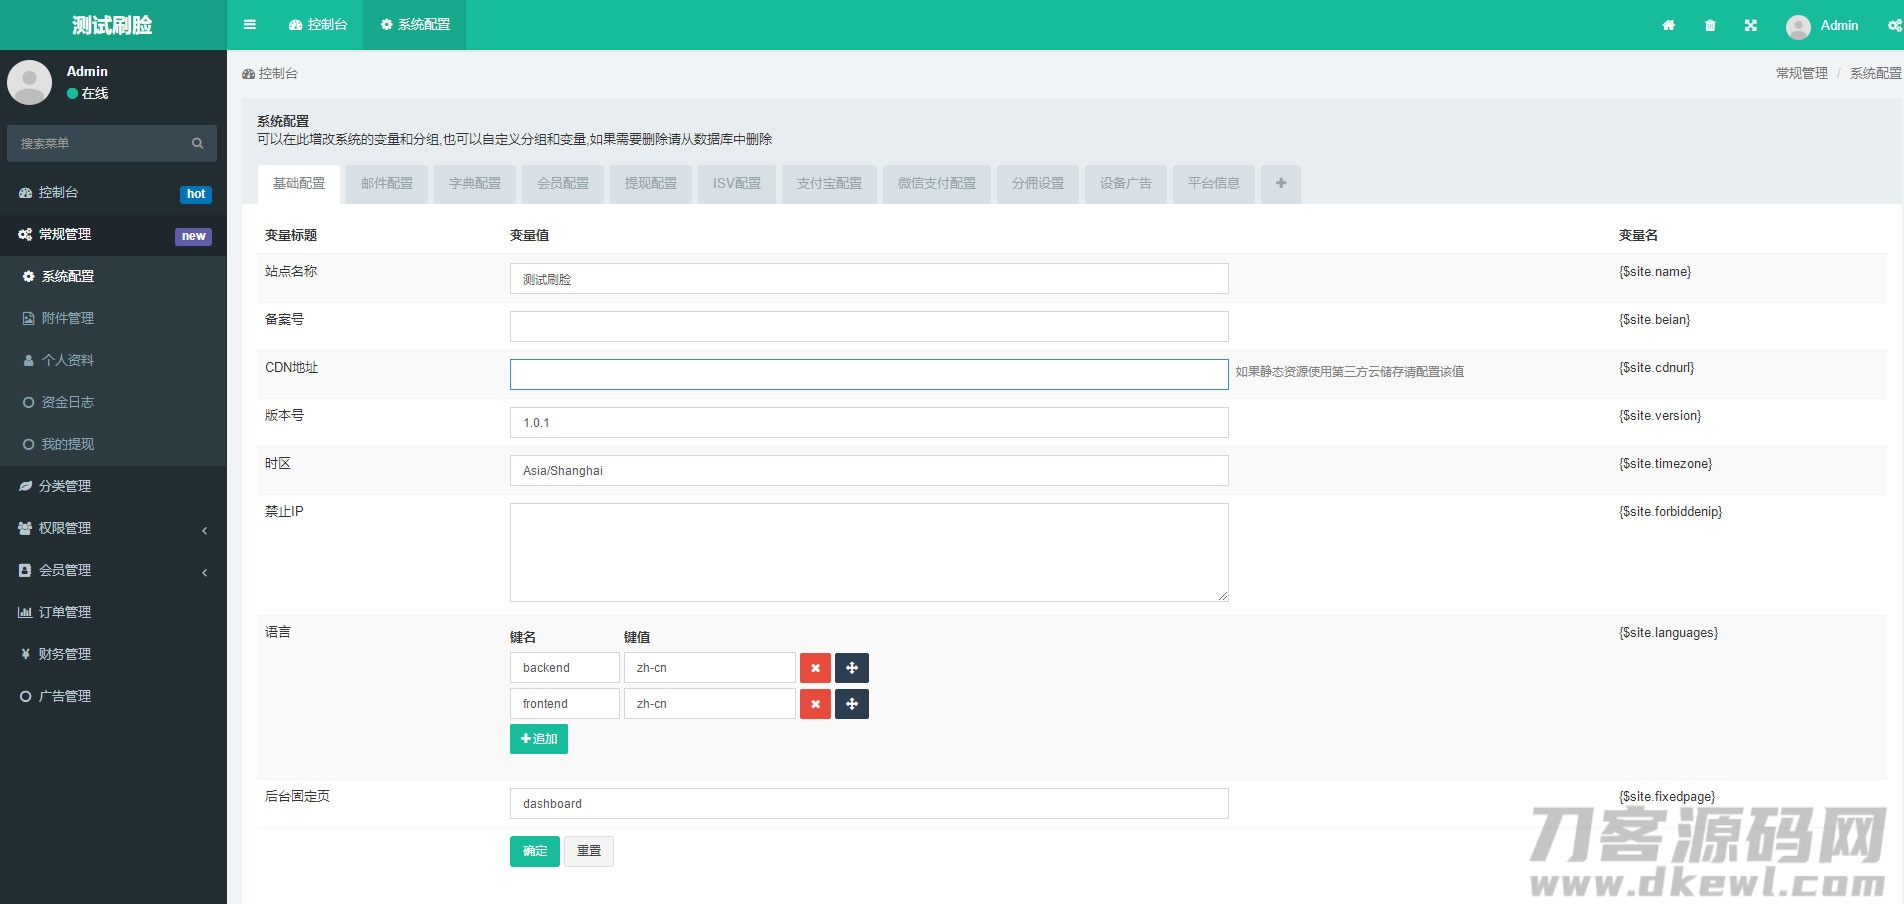The height and width of the screenshot is (904, 1904).
Task: Switch to the 邮件配置 tab
Action: (x=387, y=184)
